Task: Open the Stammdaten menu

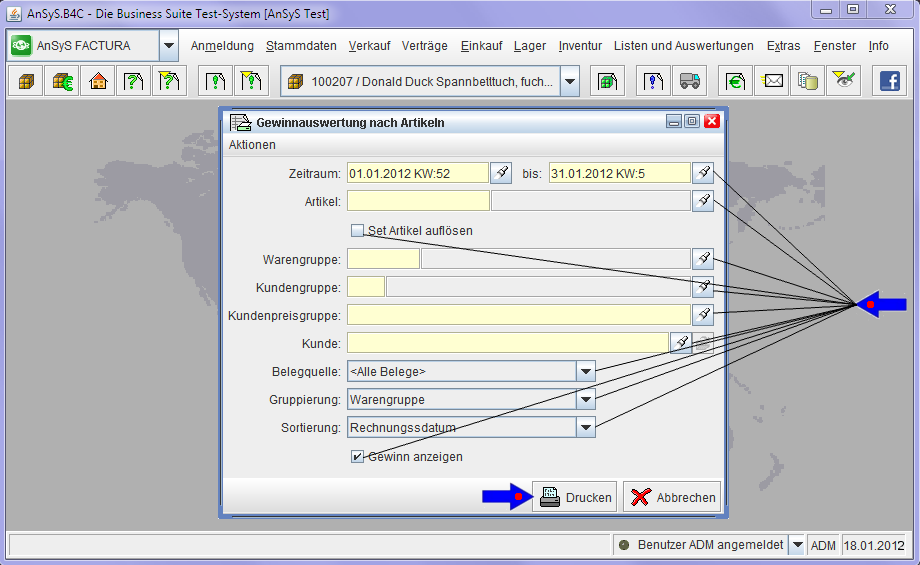Action: pos(301,46)
